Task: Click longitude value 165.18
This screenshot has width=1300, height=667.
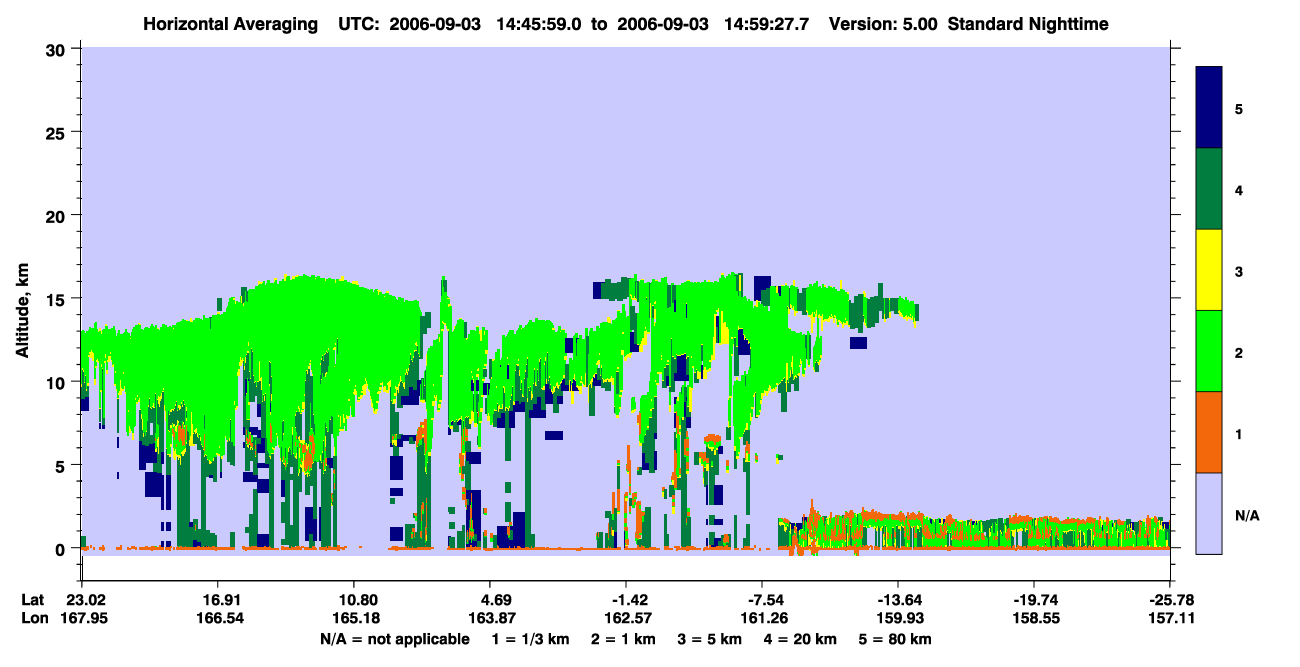Action: (x=354, y=619)
